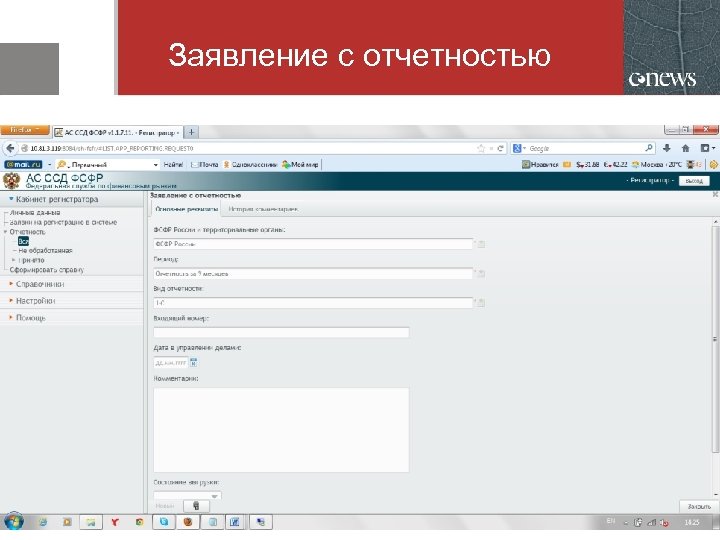
Task: Expand the Принято tree node
Action: point(13,260)
